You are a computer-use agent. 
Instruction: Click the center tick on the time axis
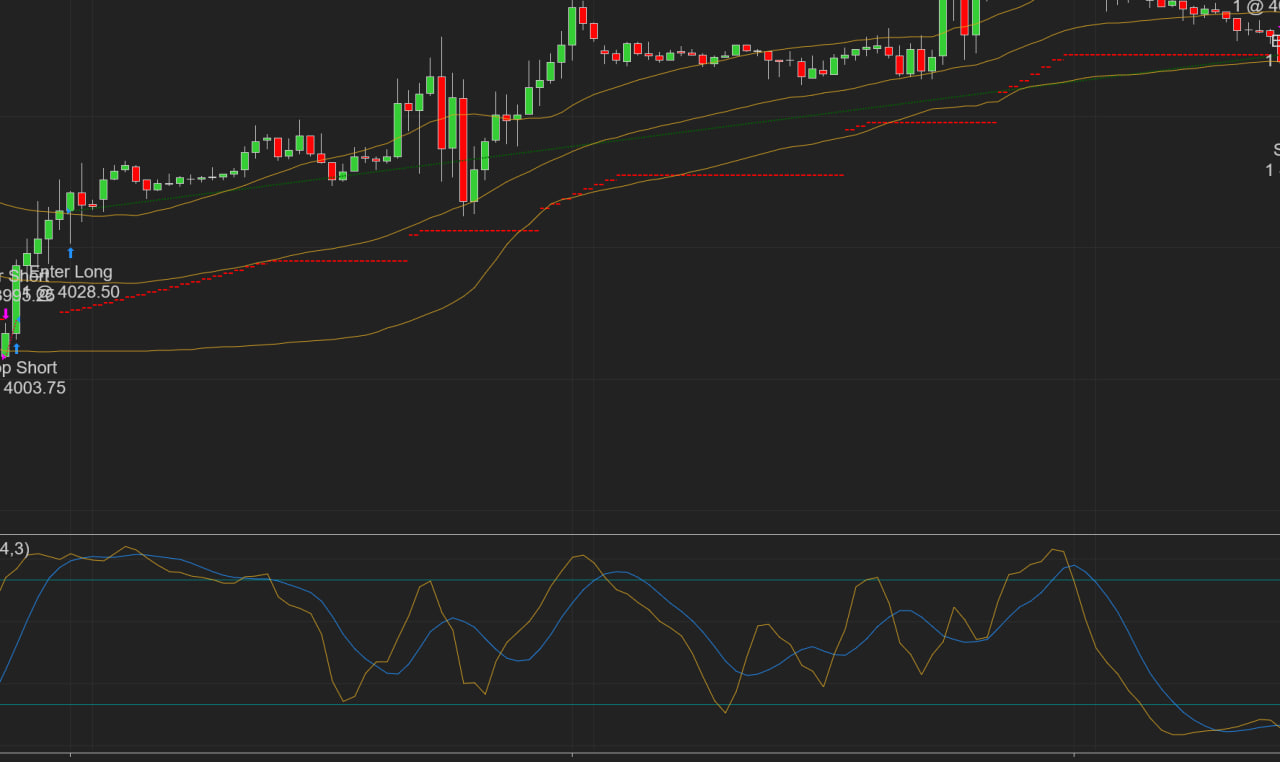[572, 754]
